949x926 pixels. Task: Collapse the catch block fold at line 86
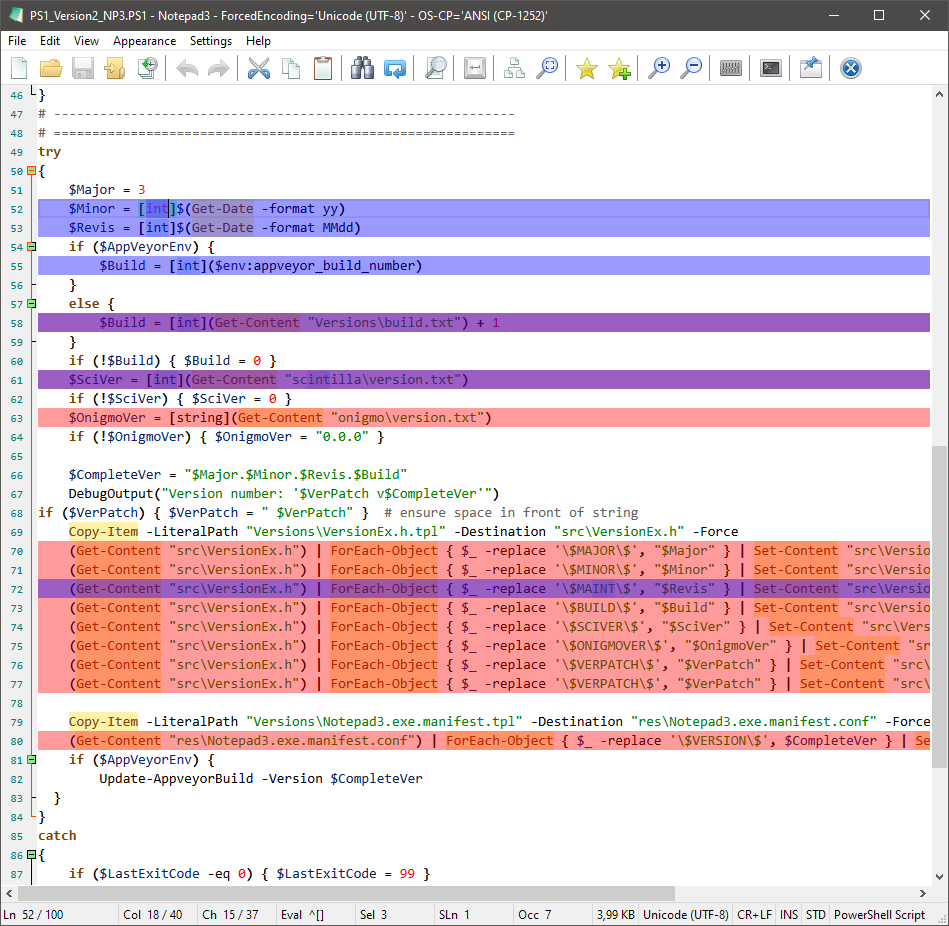click(31, 855)
